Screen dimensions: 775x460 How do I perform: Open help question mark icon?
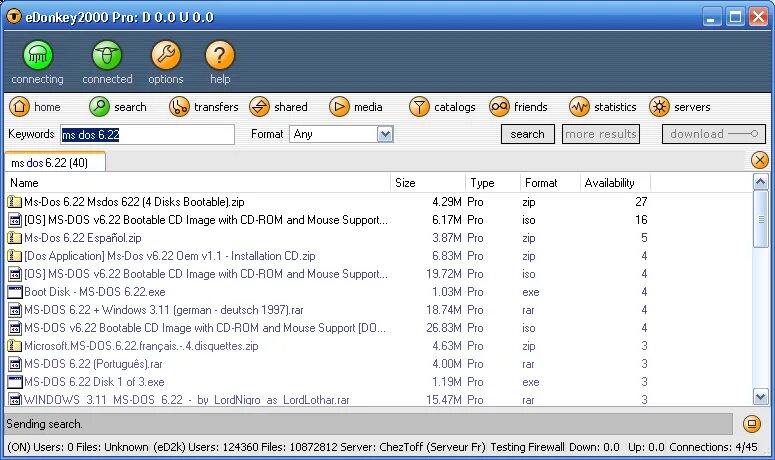pos(219,55)
